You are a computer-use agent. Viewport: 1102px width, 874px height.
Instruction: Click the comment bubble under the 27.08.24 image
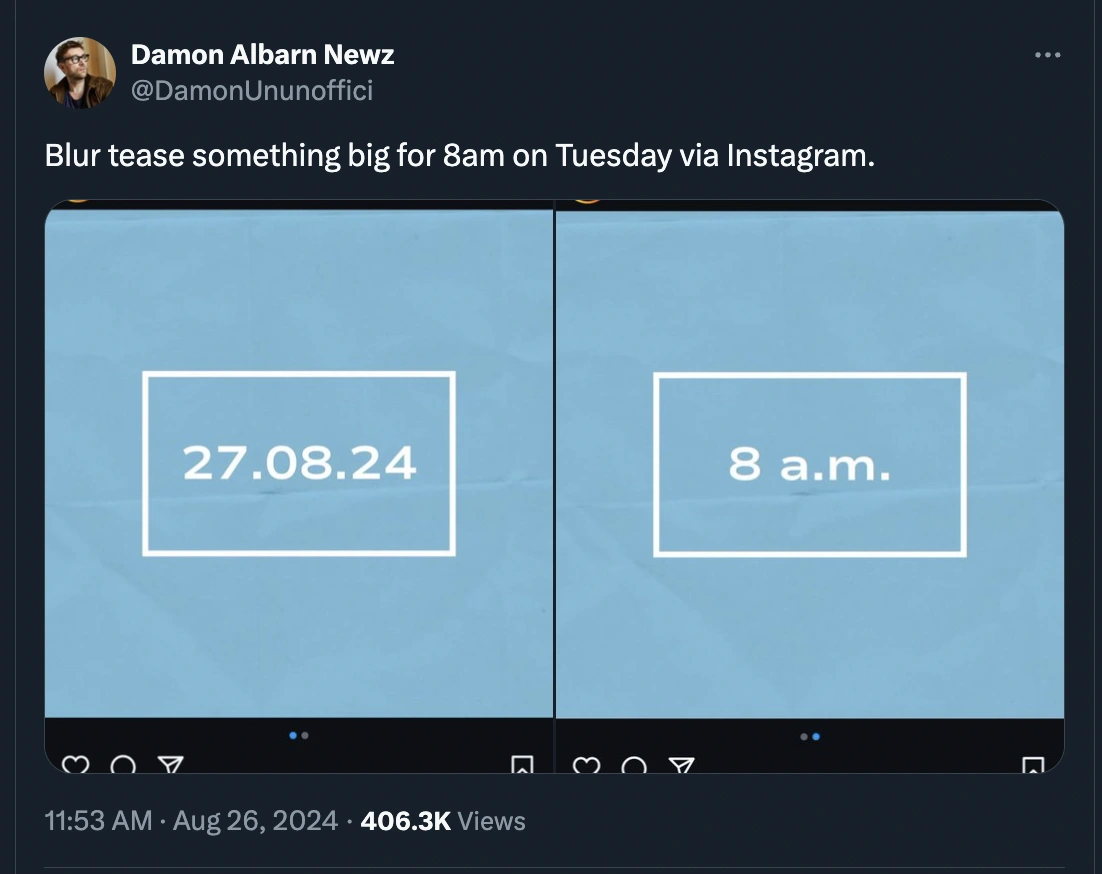pos(123,766)
